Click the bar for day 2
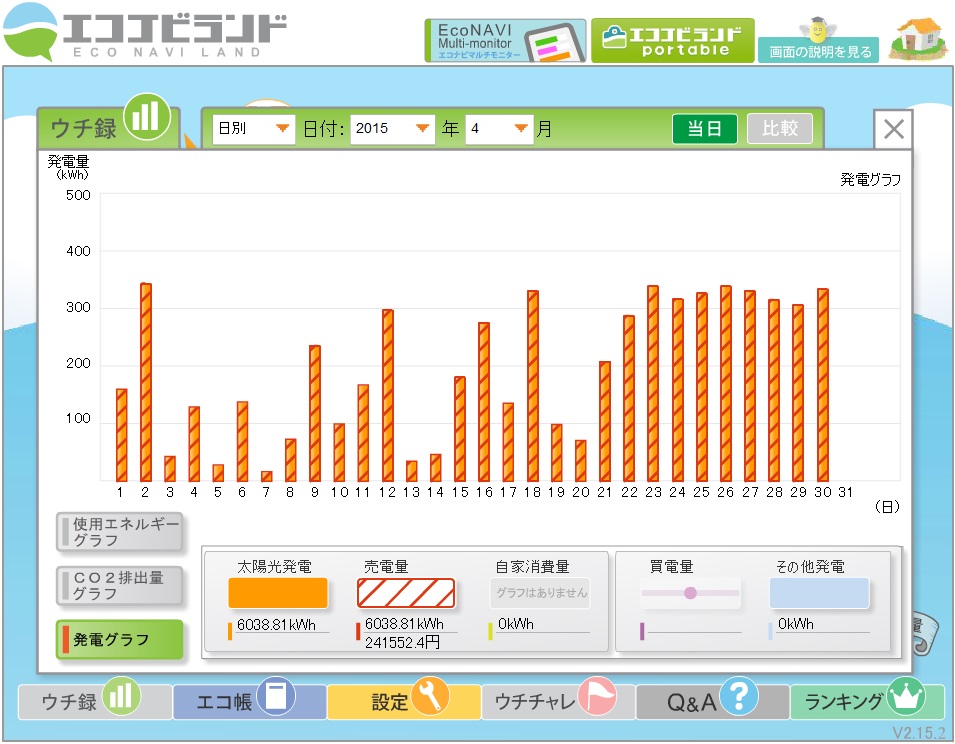 pos(146,382)
